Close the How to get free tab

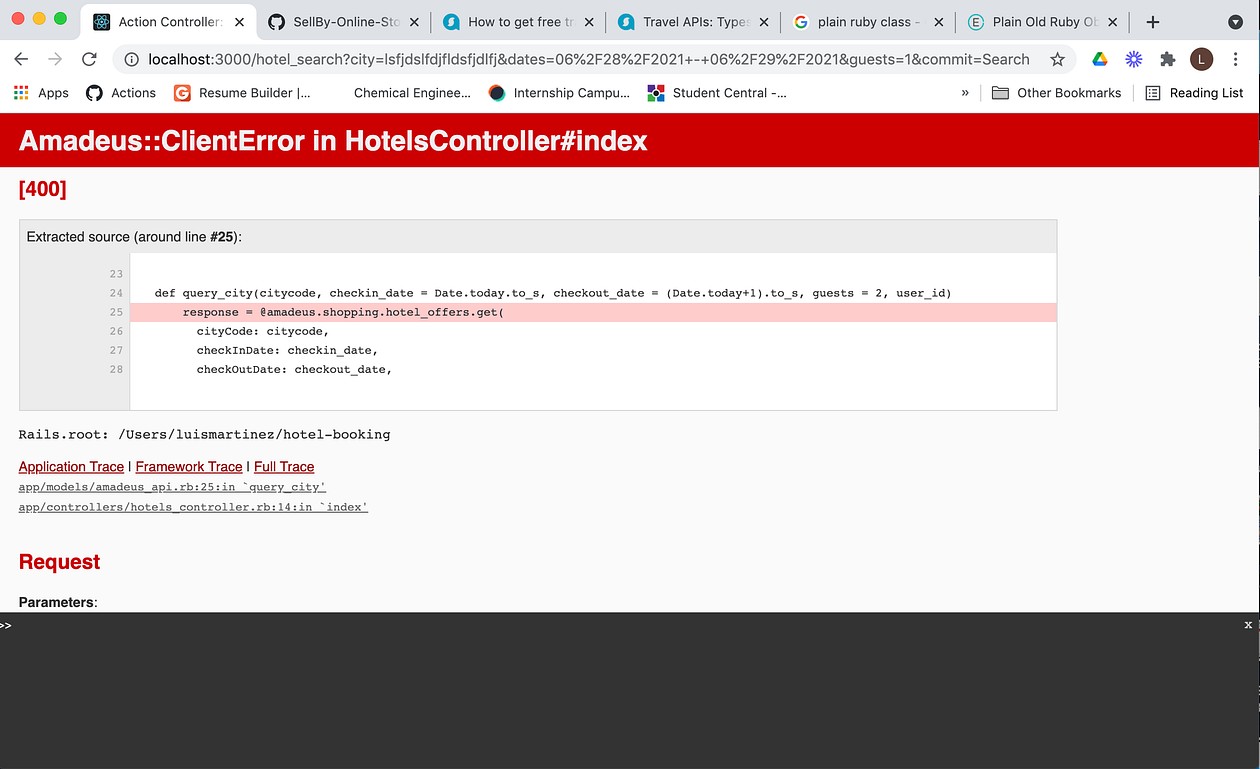tap(589, 21)
